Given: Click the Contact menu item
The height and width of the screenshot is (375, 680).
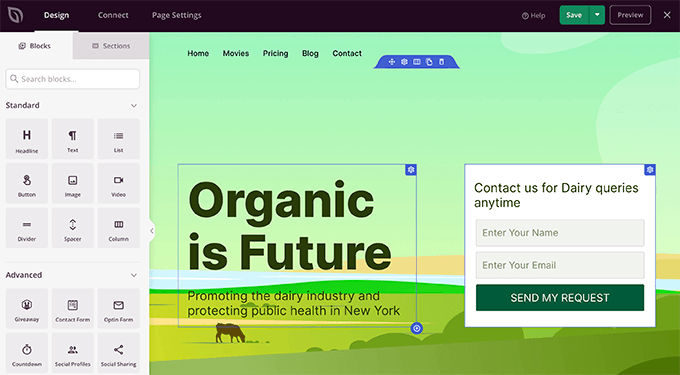Looking at the screenshot, I should pyautogui.click(x=347, y=53).
